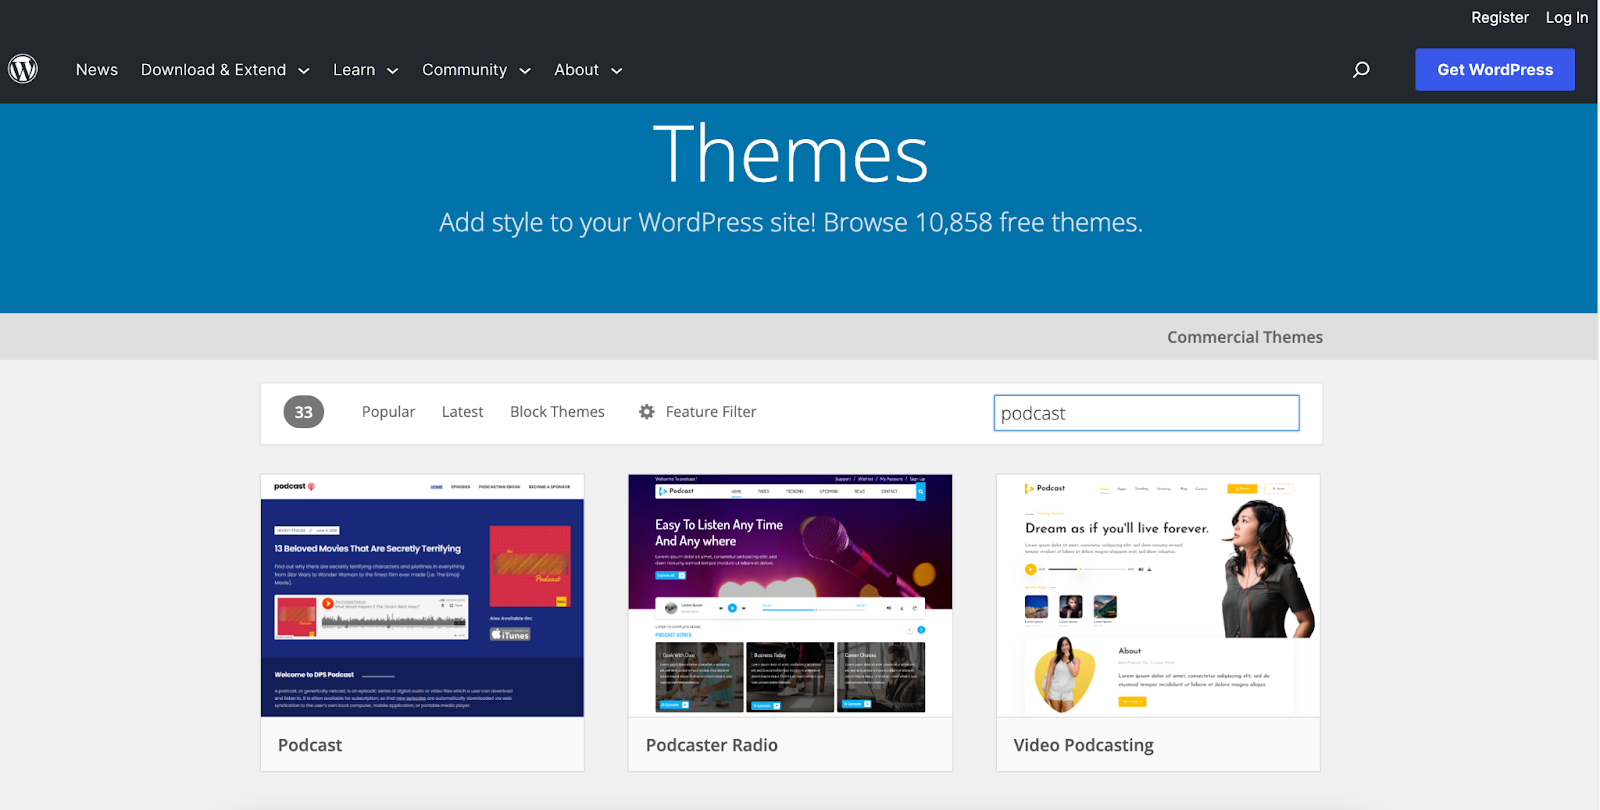Click the 33 results count badge
The image size is (1600, 810).
pyautogui.click(x=304, y=412)
